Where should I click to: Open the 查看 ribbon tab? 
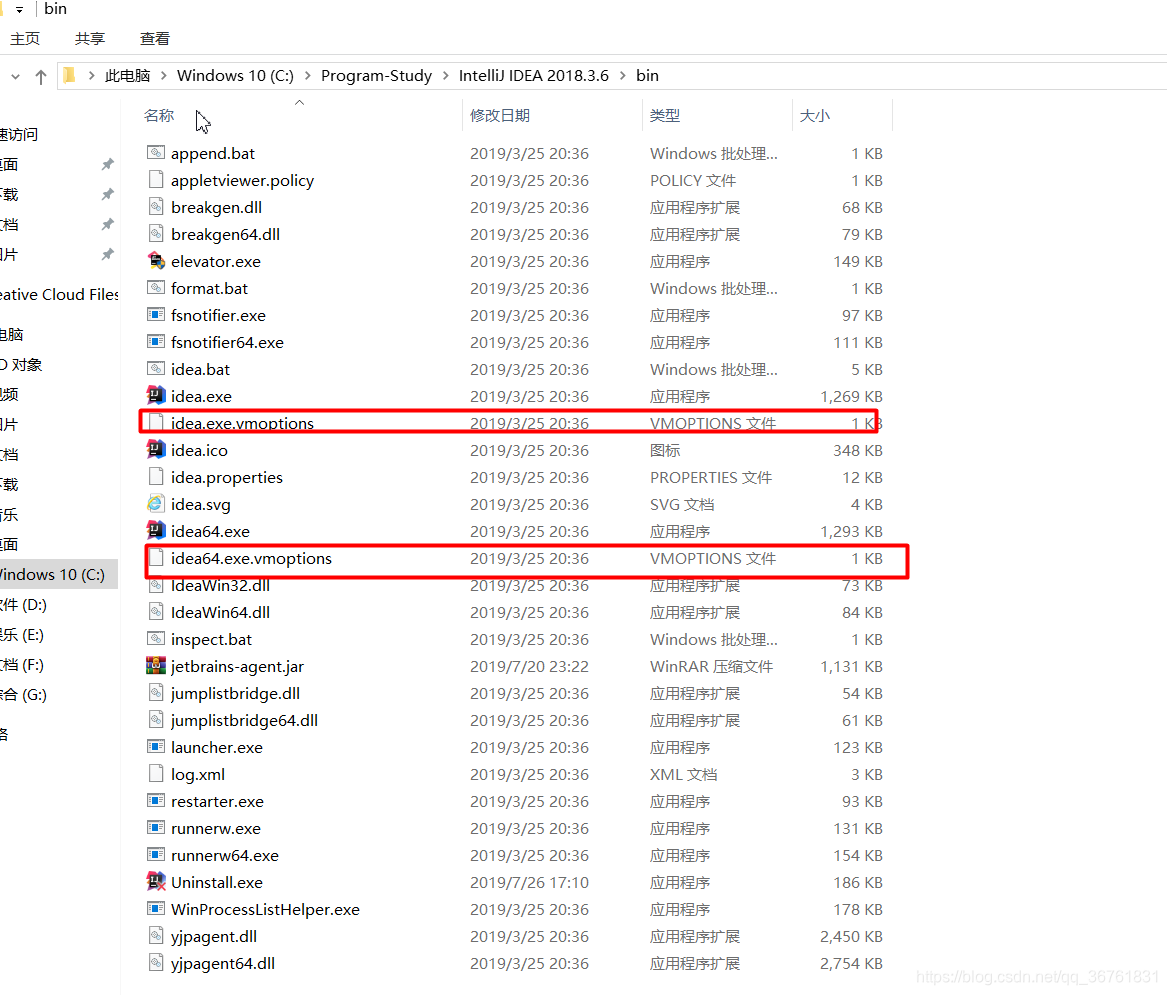(x=155, y=39)
